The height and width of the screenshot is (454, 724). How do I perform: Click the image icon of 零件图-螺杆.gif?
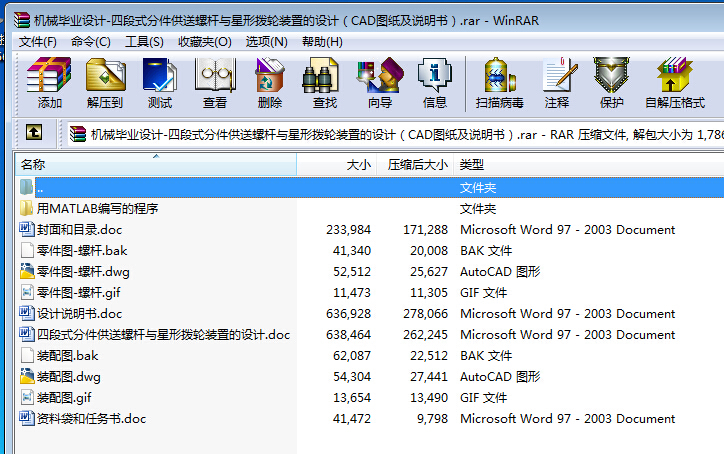[x=27, y=292]
